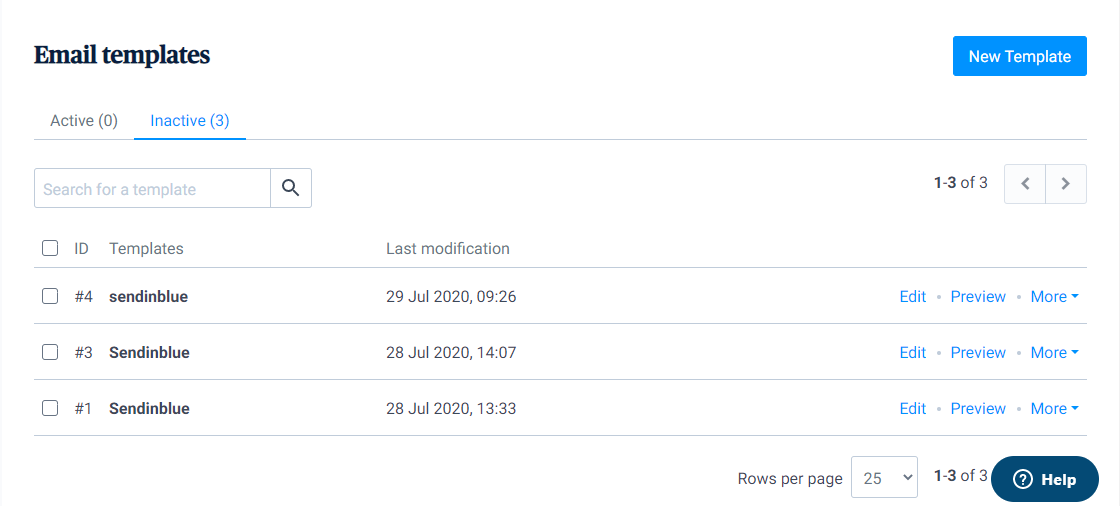
Task: Go to previous page with left chevron
Action: click(1025, 184)
